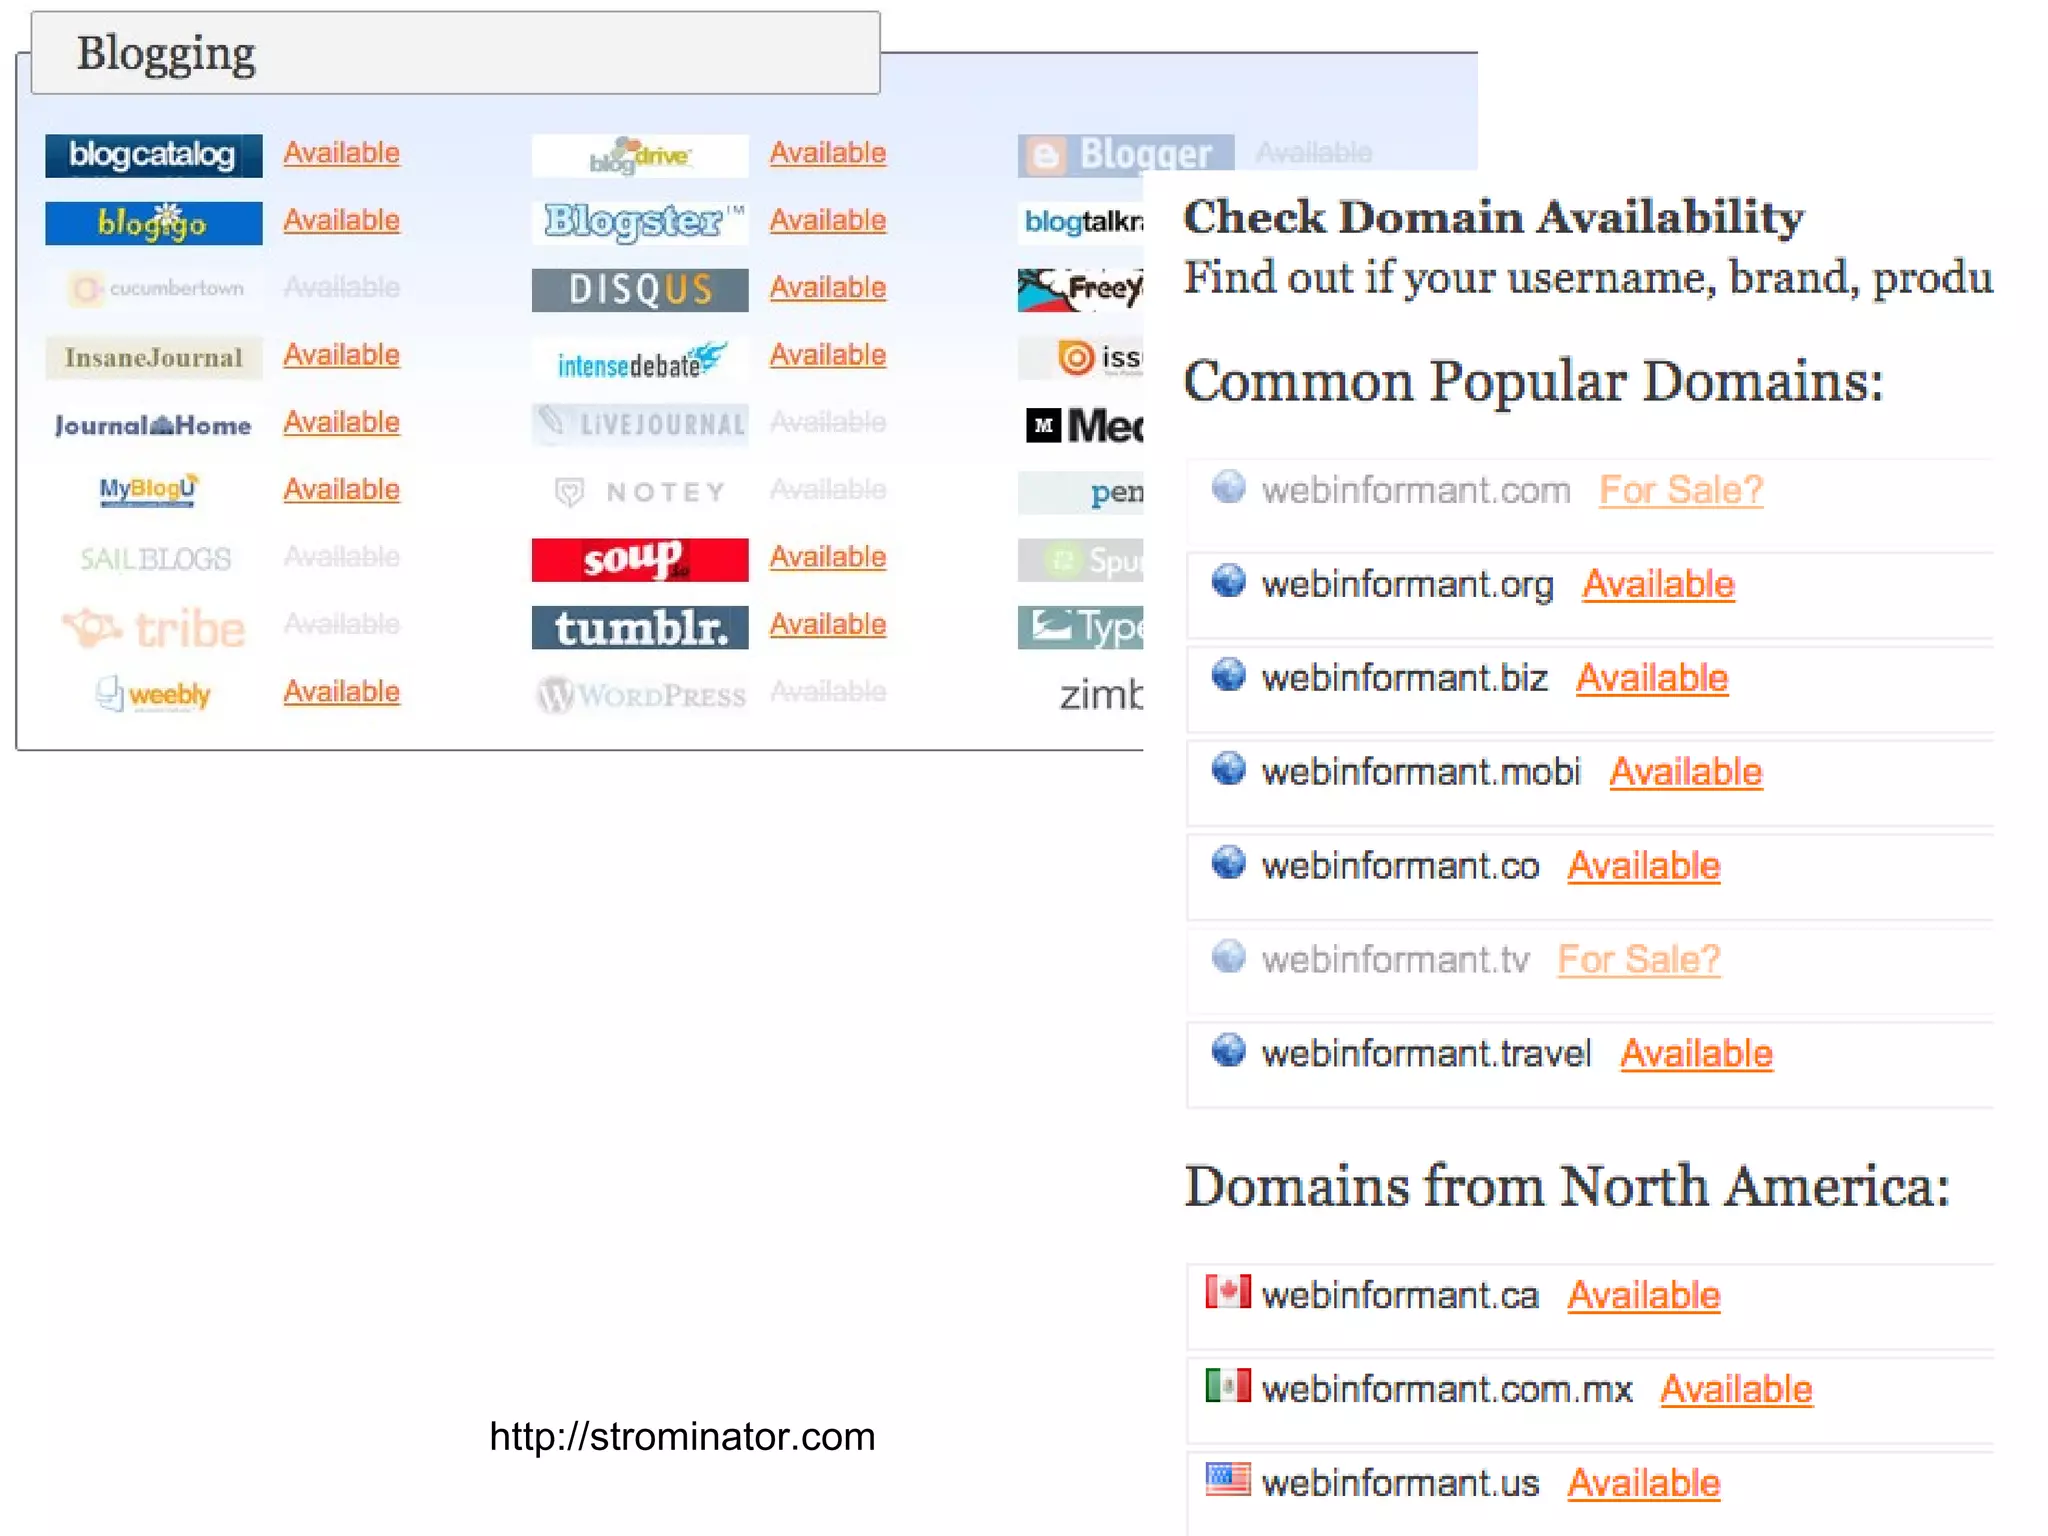
Task: Click Available link beside JournalHome
Action: [x=341, y=422]
